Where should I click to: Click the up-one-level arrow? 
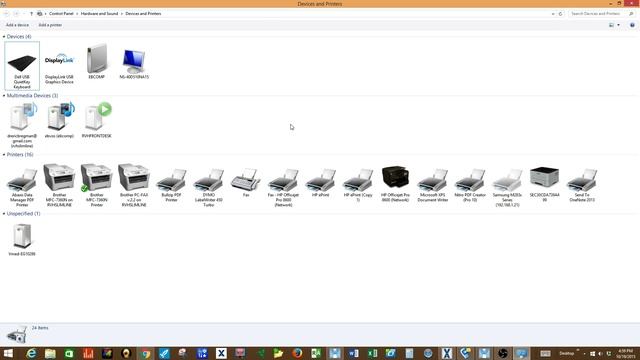pos(31,14)
